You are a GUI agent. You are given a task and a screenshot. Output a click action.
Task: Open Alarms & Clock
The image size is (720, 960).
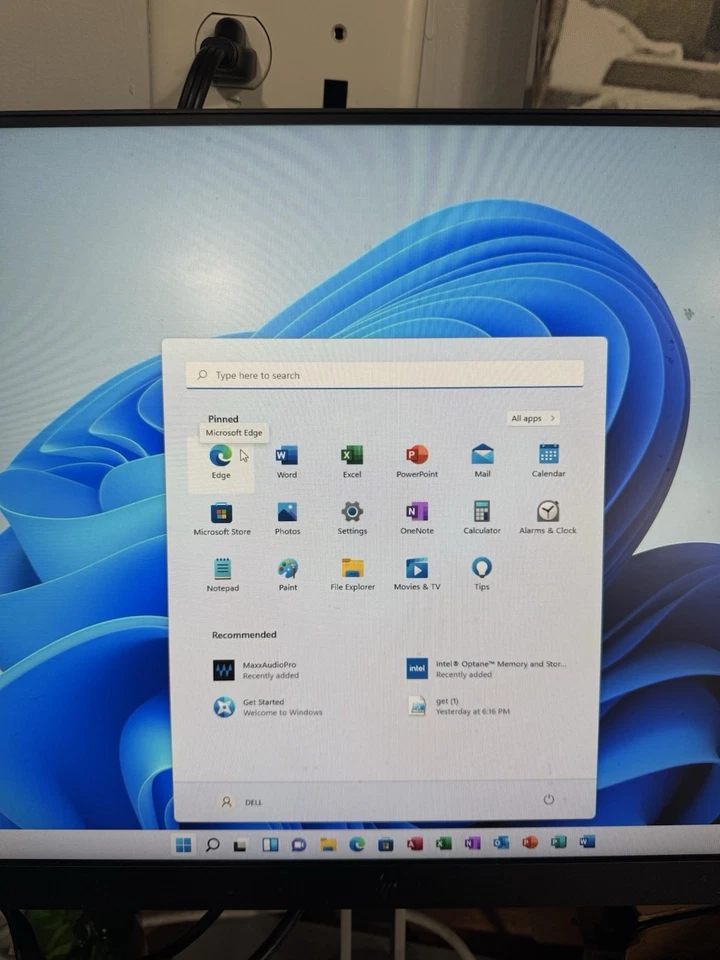(x=548, y=517)
